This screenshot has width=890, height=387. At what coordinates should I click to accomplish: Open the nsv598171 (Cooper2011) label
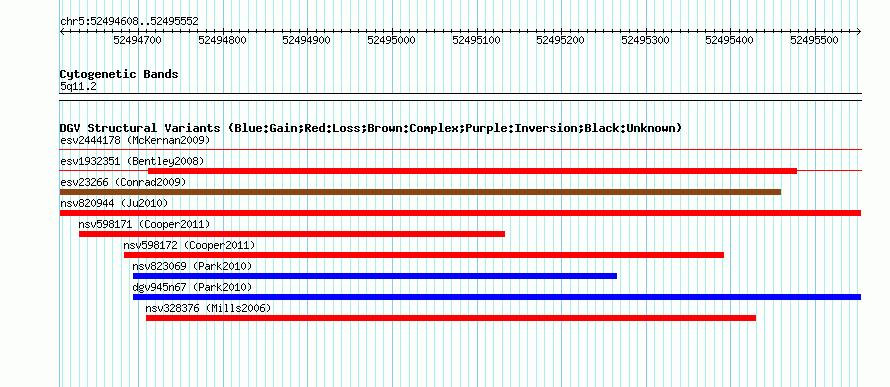(x=144, y=224)
